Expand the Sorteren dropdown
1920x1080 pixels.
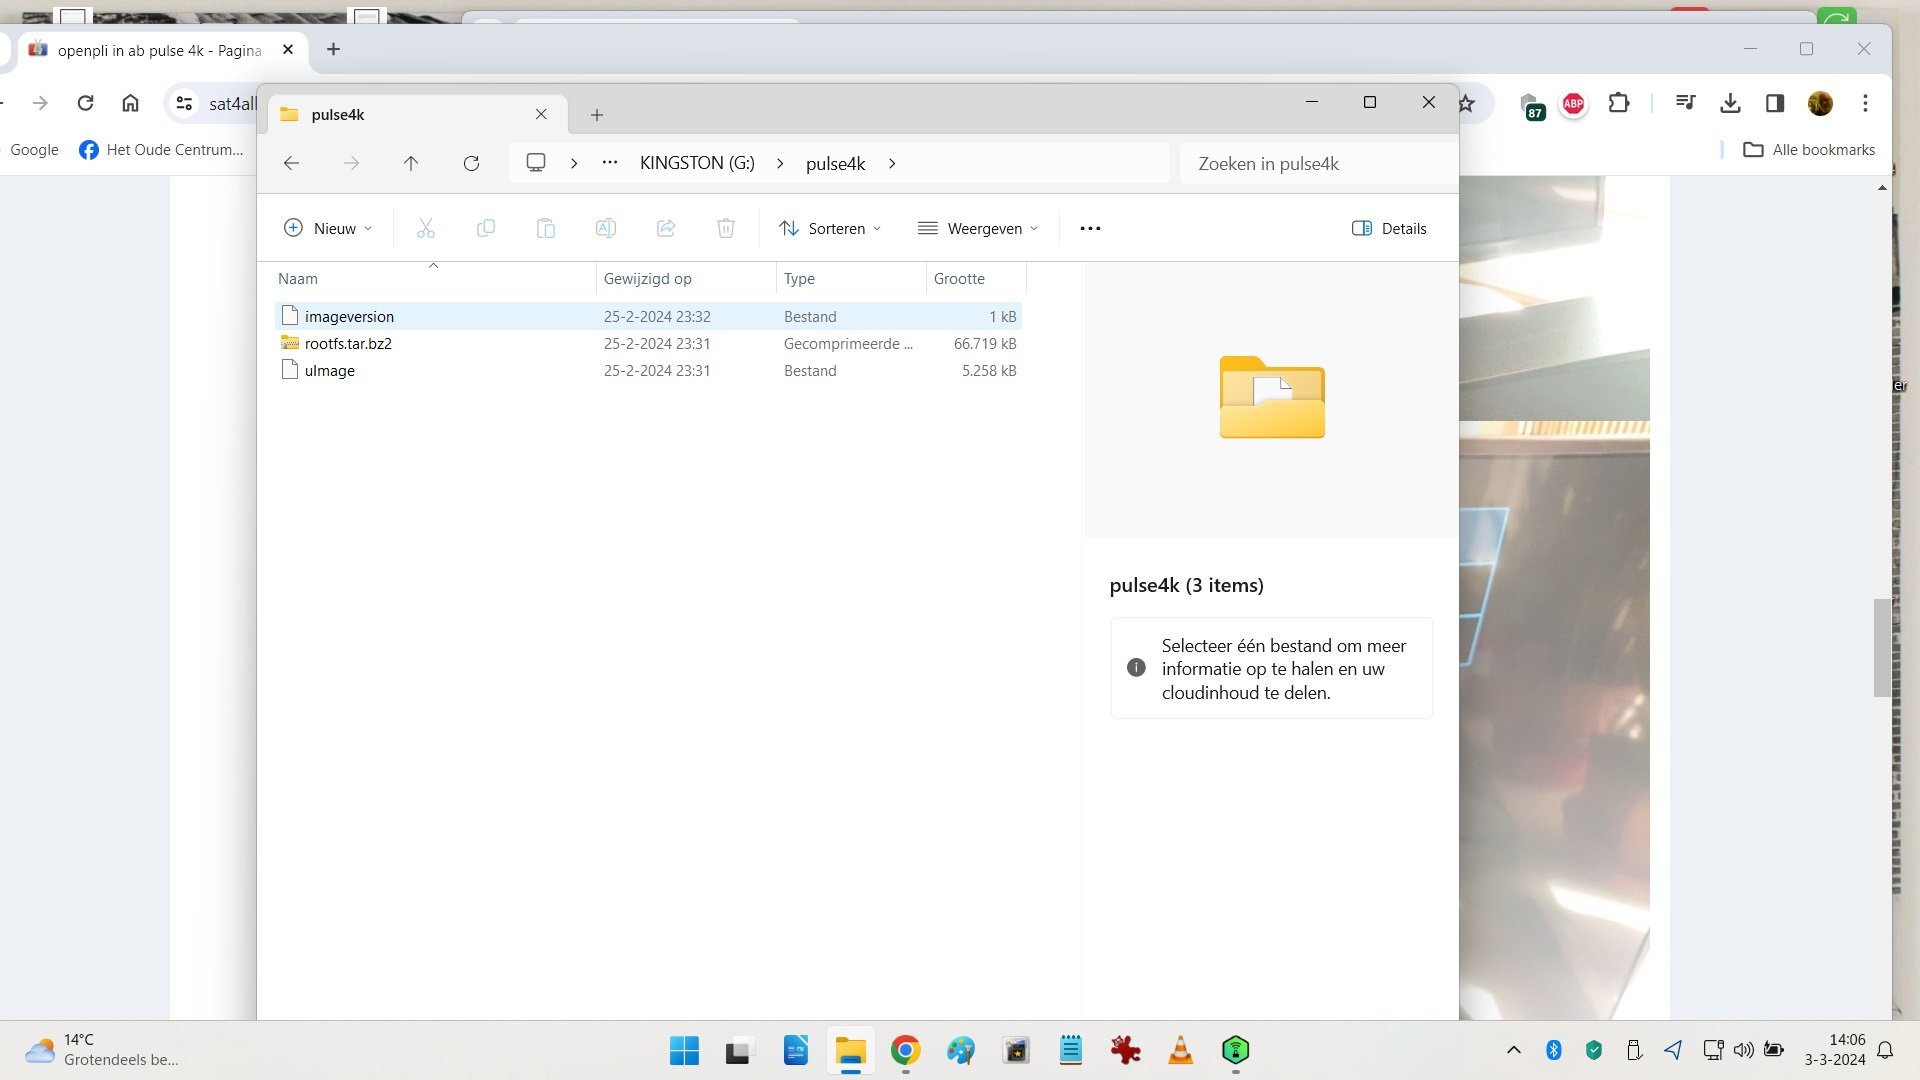[x=830, y=228]
